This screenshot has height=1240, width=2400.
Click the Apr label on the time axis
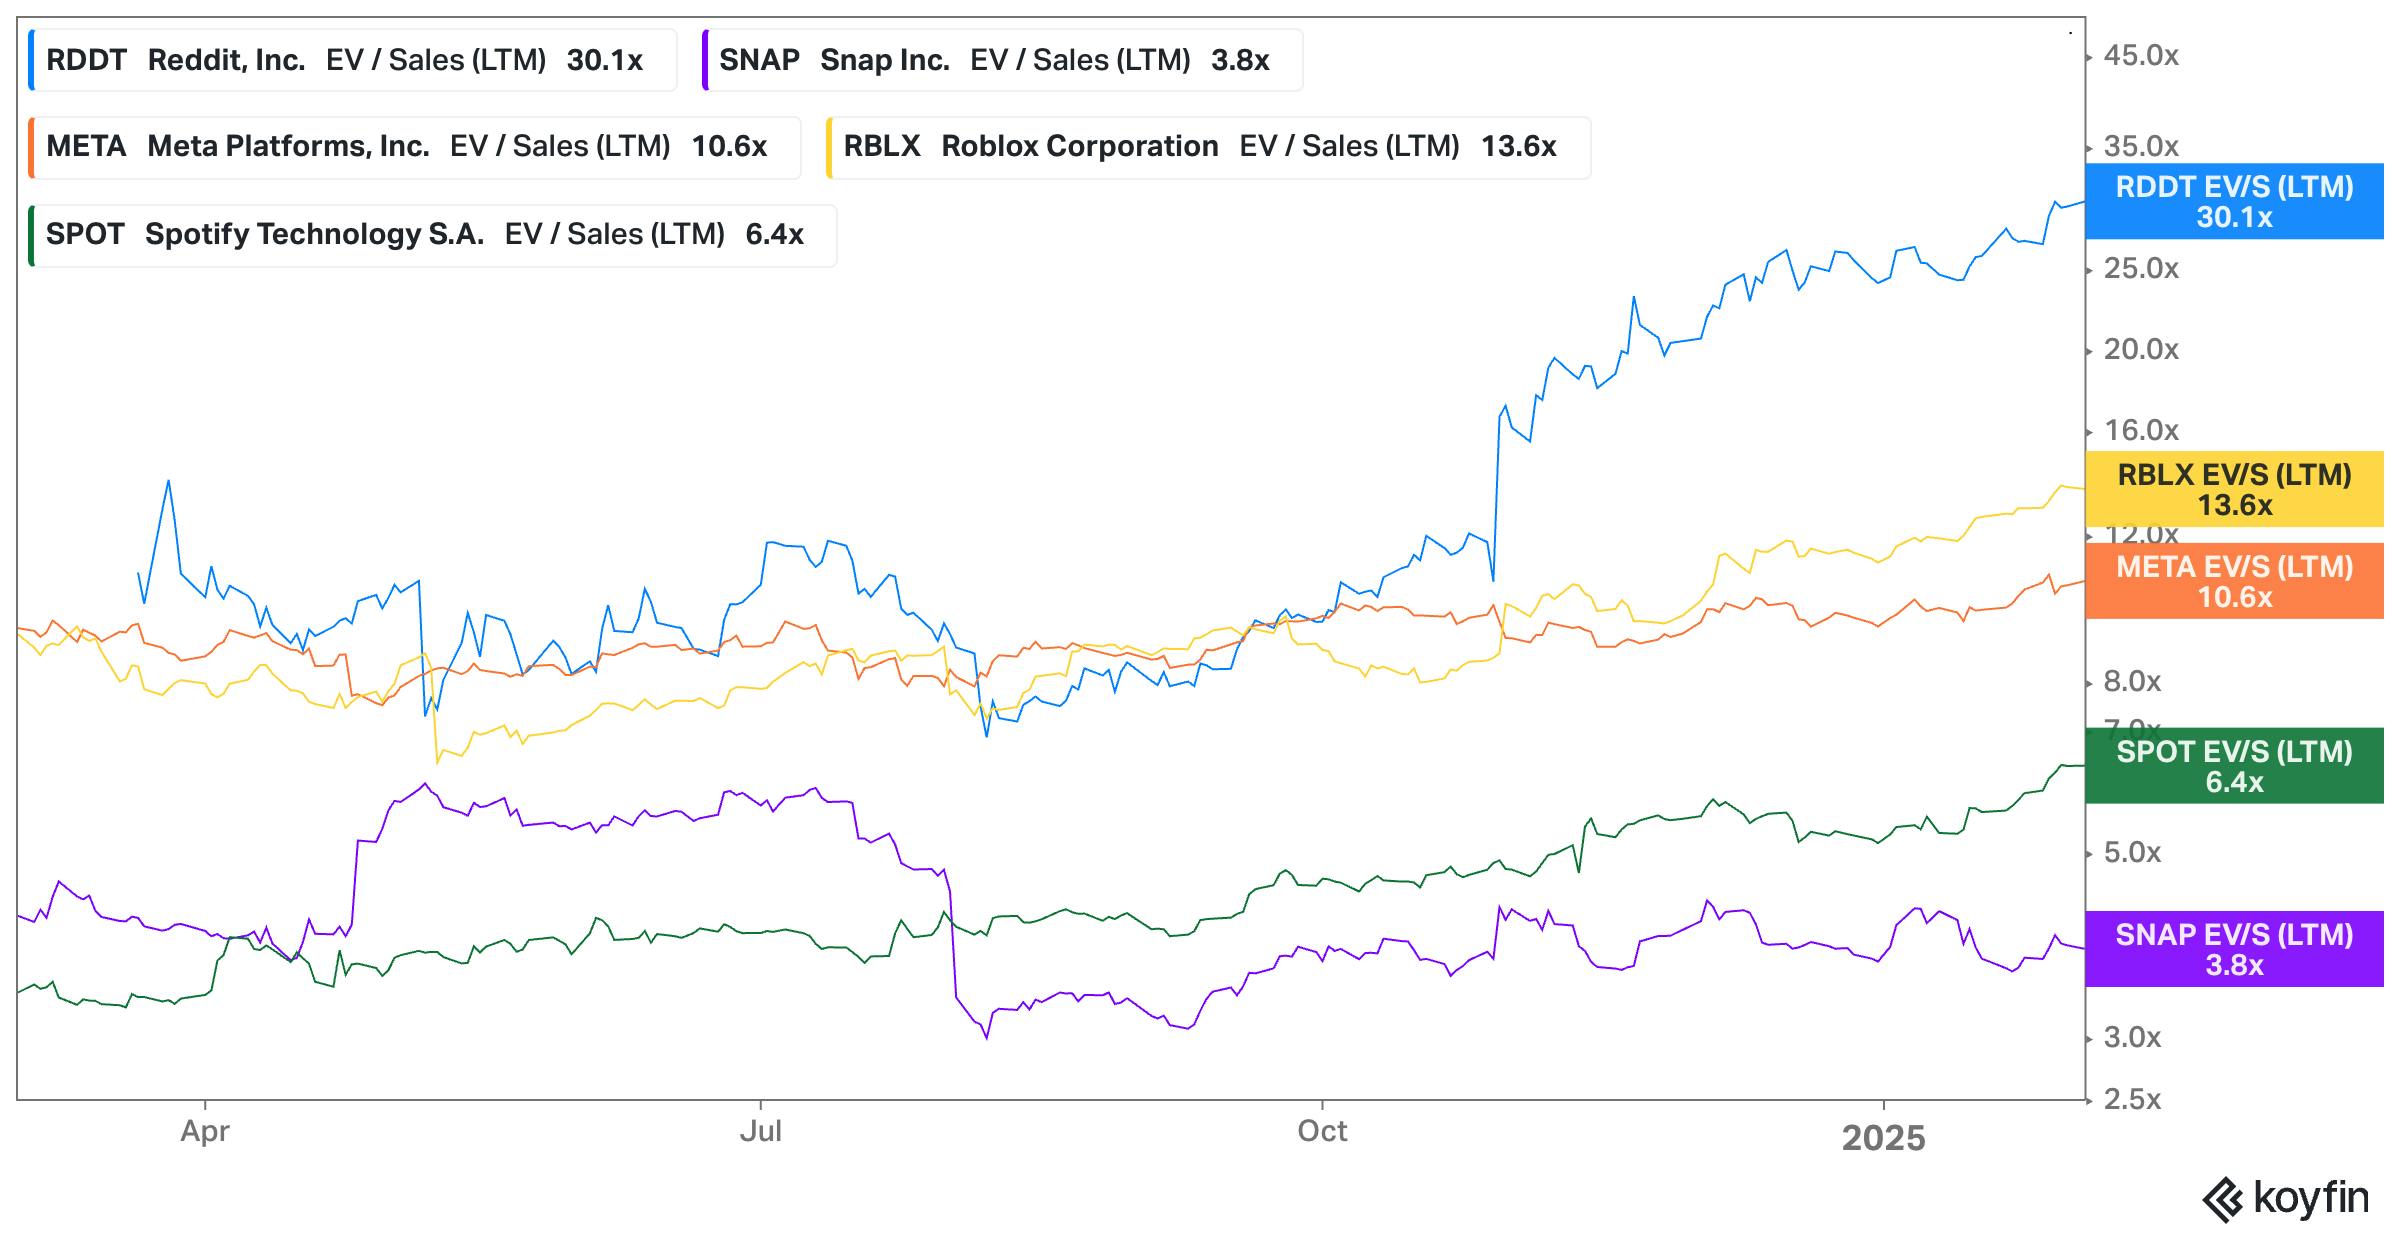point(205,1132)
